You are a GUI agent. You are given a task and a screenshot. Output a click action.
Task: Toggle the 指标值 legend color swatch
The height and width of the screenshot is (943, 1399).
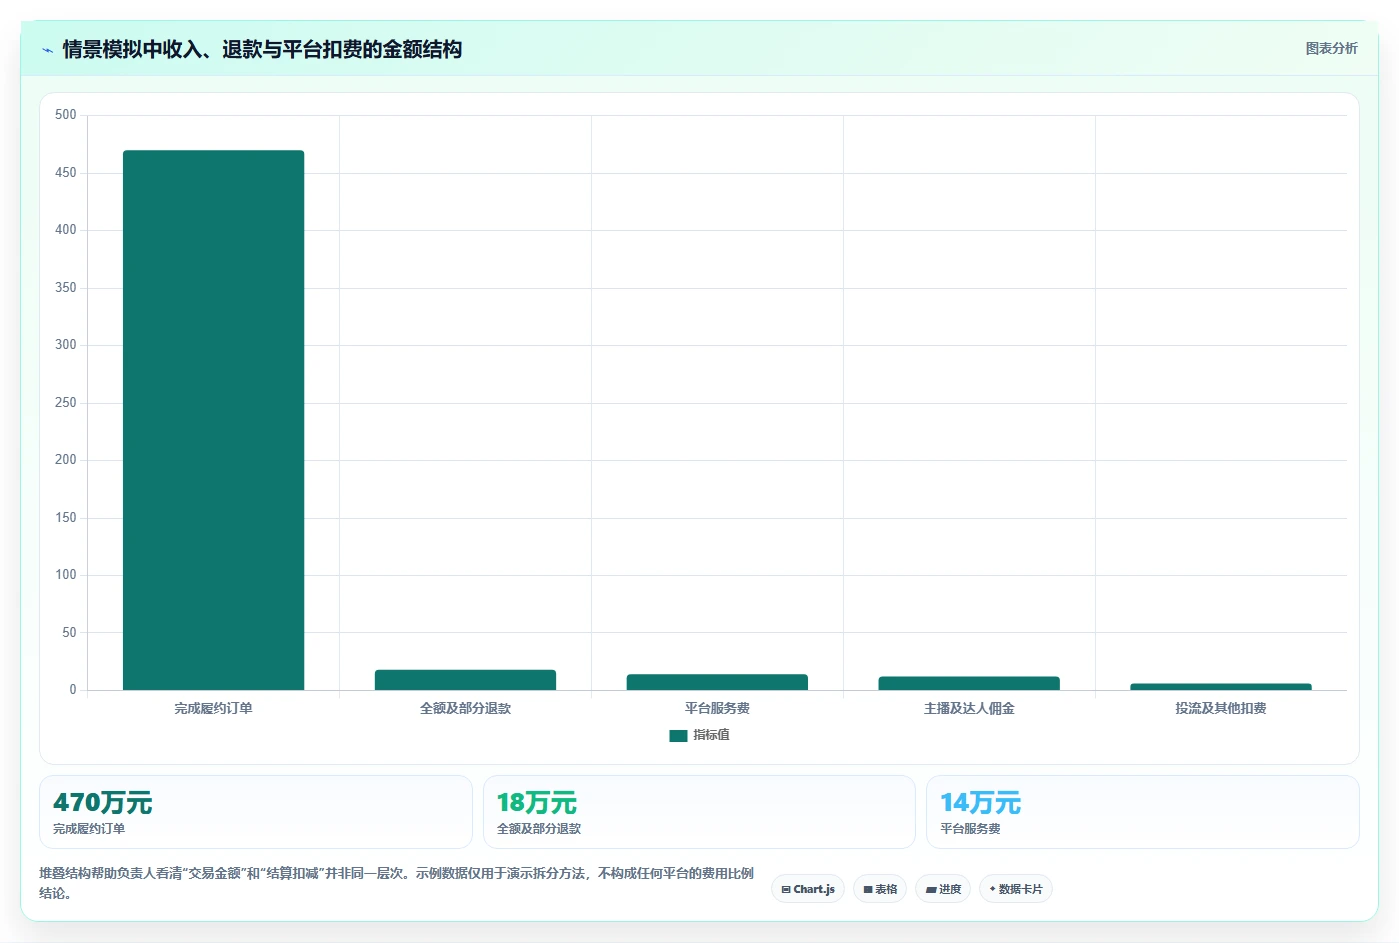[678, 735]
